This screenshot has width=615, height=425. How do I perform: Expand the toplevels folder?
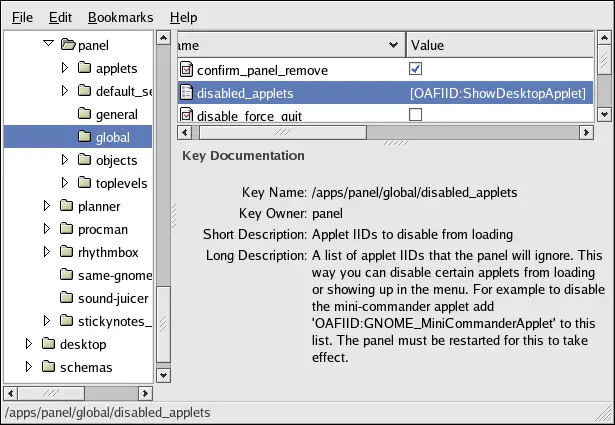coord(65,183)
